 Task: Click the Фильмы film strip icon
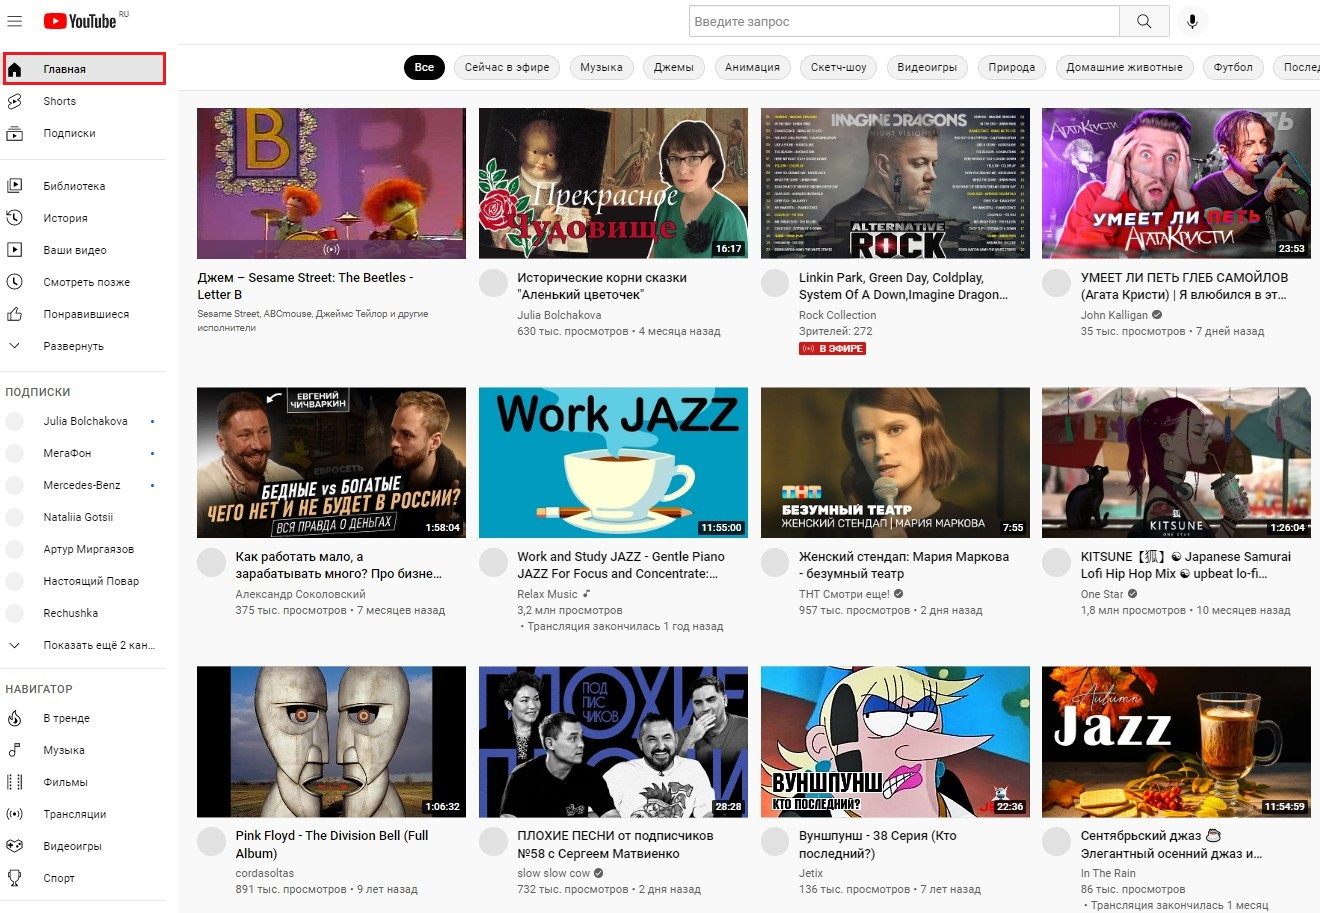(15, 782)
